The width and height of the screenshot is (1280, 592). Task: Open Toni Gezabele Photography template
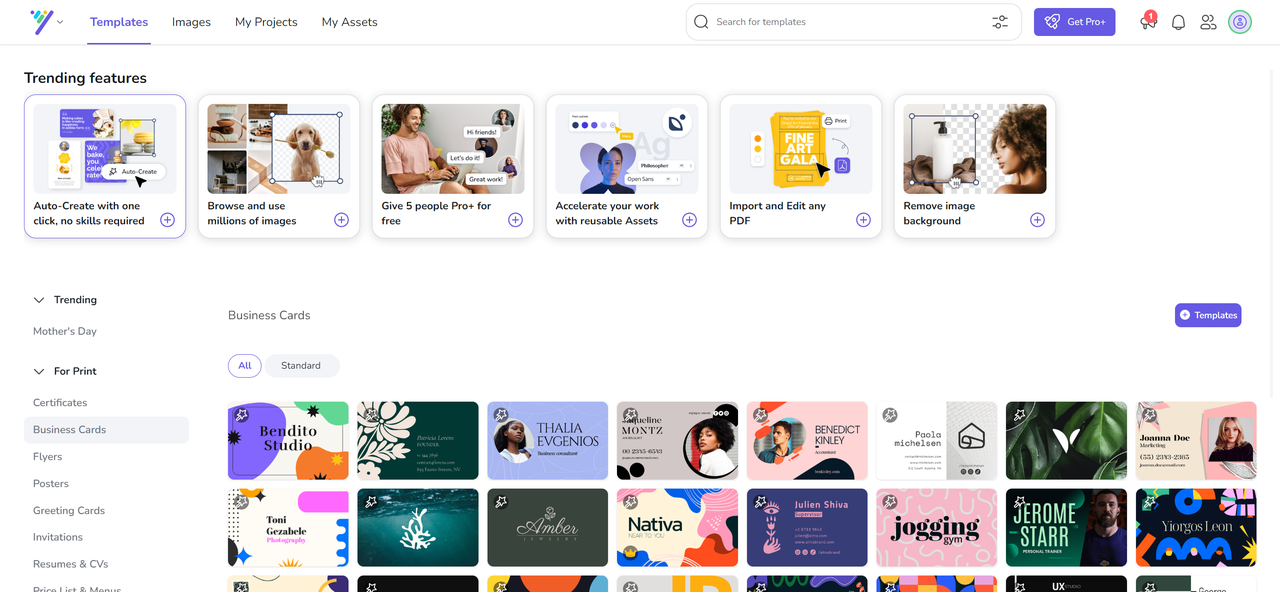288,528
